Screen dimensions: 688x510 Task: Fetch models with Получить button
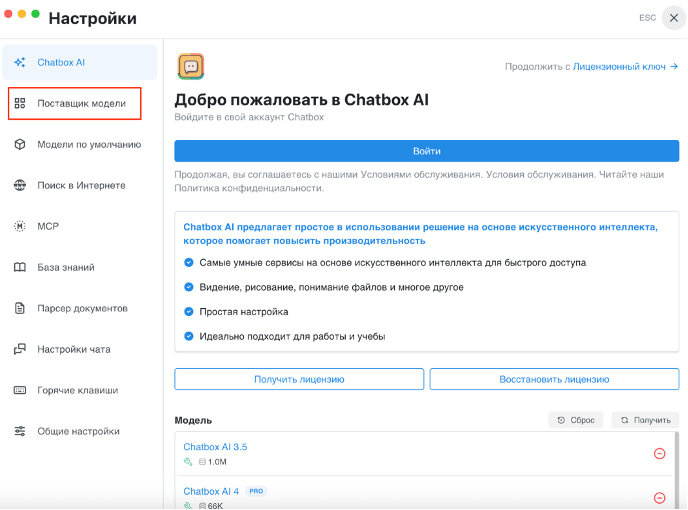point(645,420)
